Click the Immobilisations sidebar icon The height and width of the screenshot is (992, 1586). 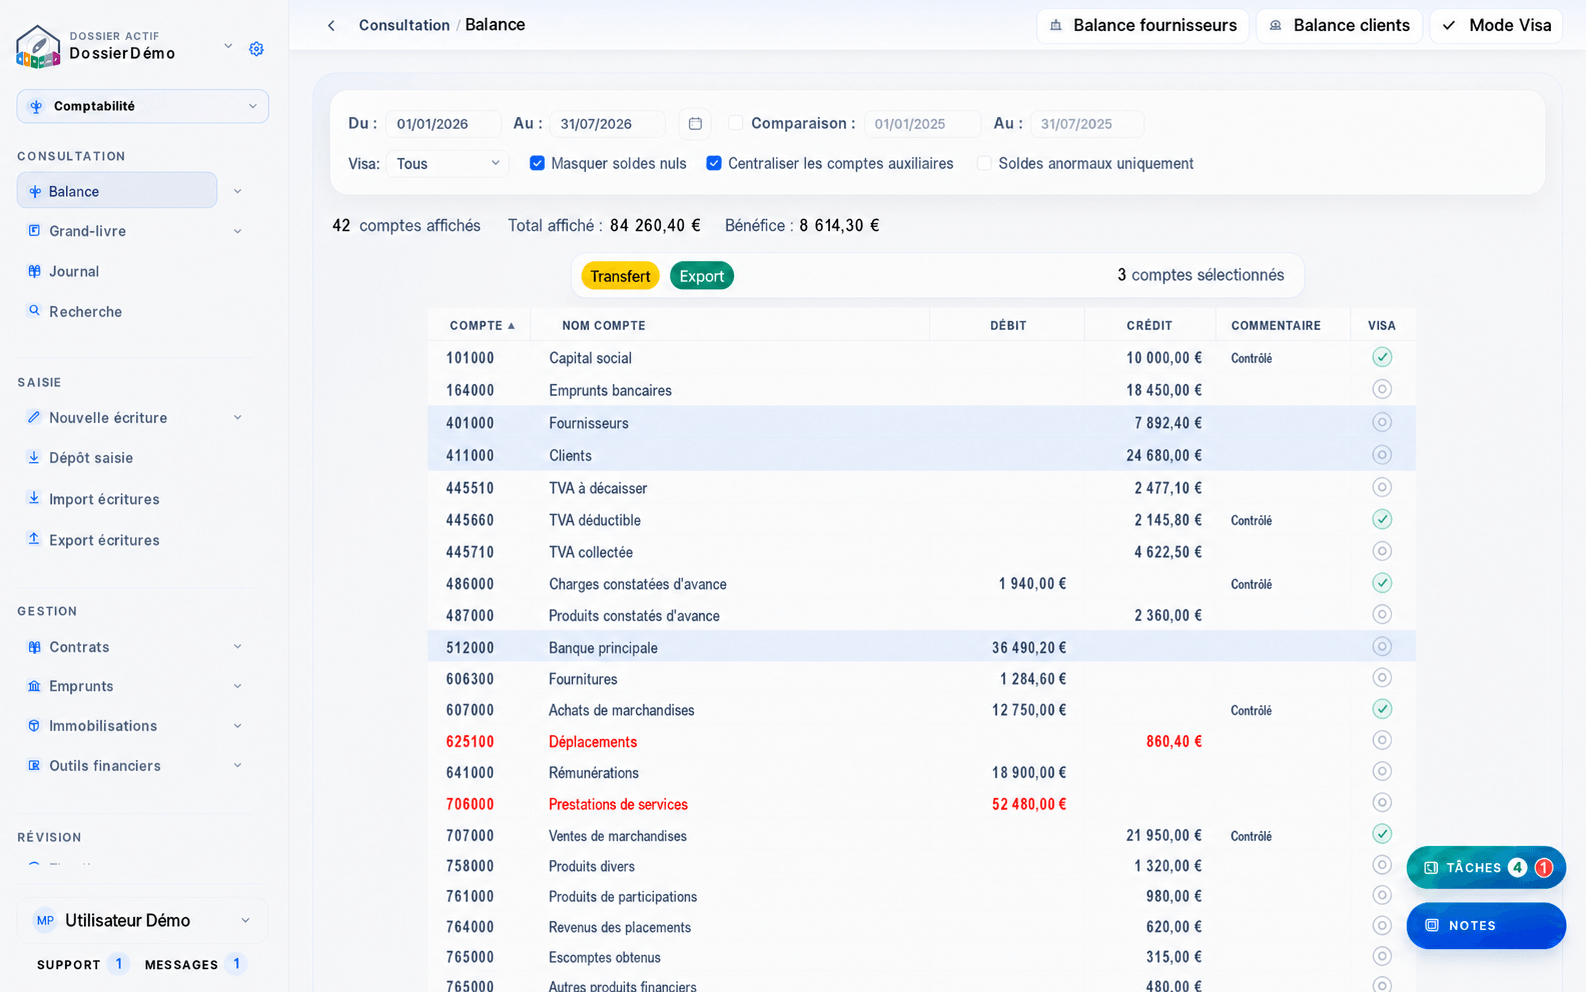click(x=34, y=726)
